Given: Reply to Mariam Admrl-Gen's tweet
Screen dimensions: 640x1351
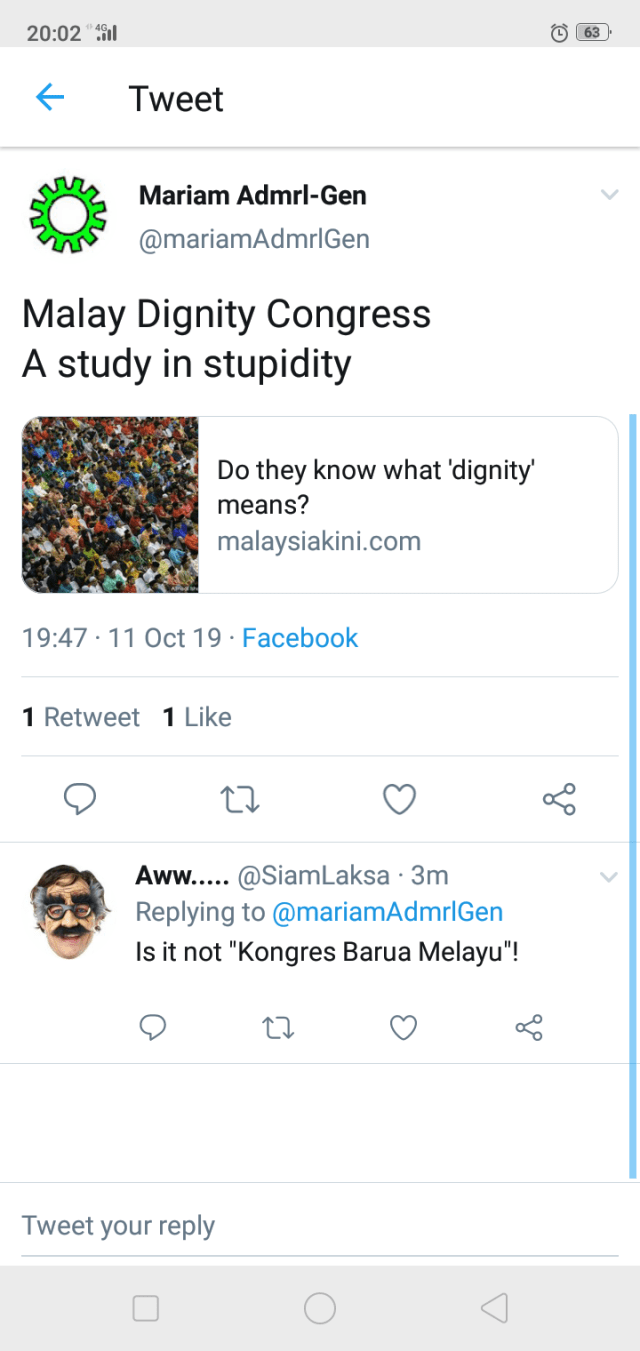Looking at the screenshot, I should click(79, 799).
